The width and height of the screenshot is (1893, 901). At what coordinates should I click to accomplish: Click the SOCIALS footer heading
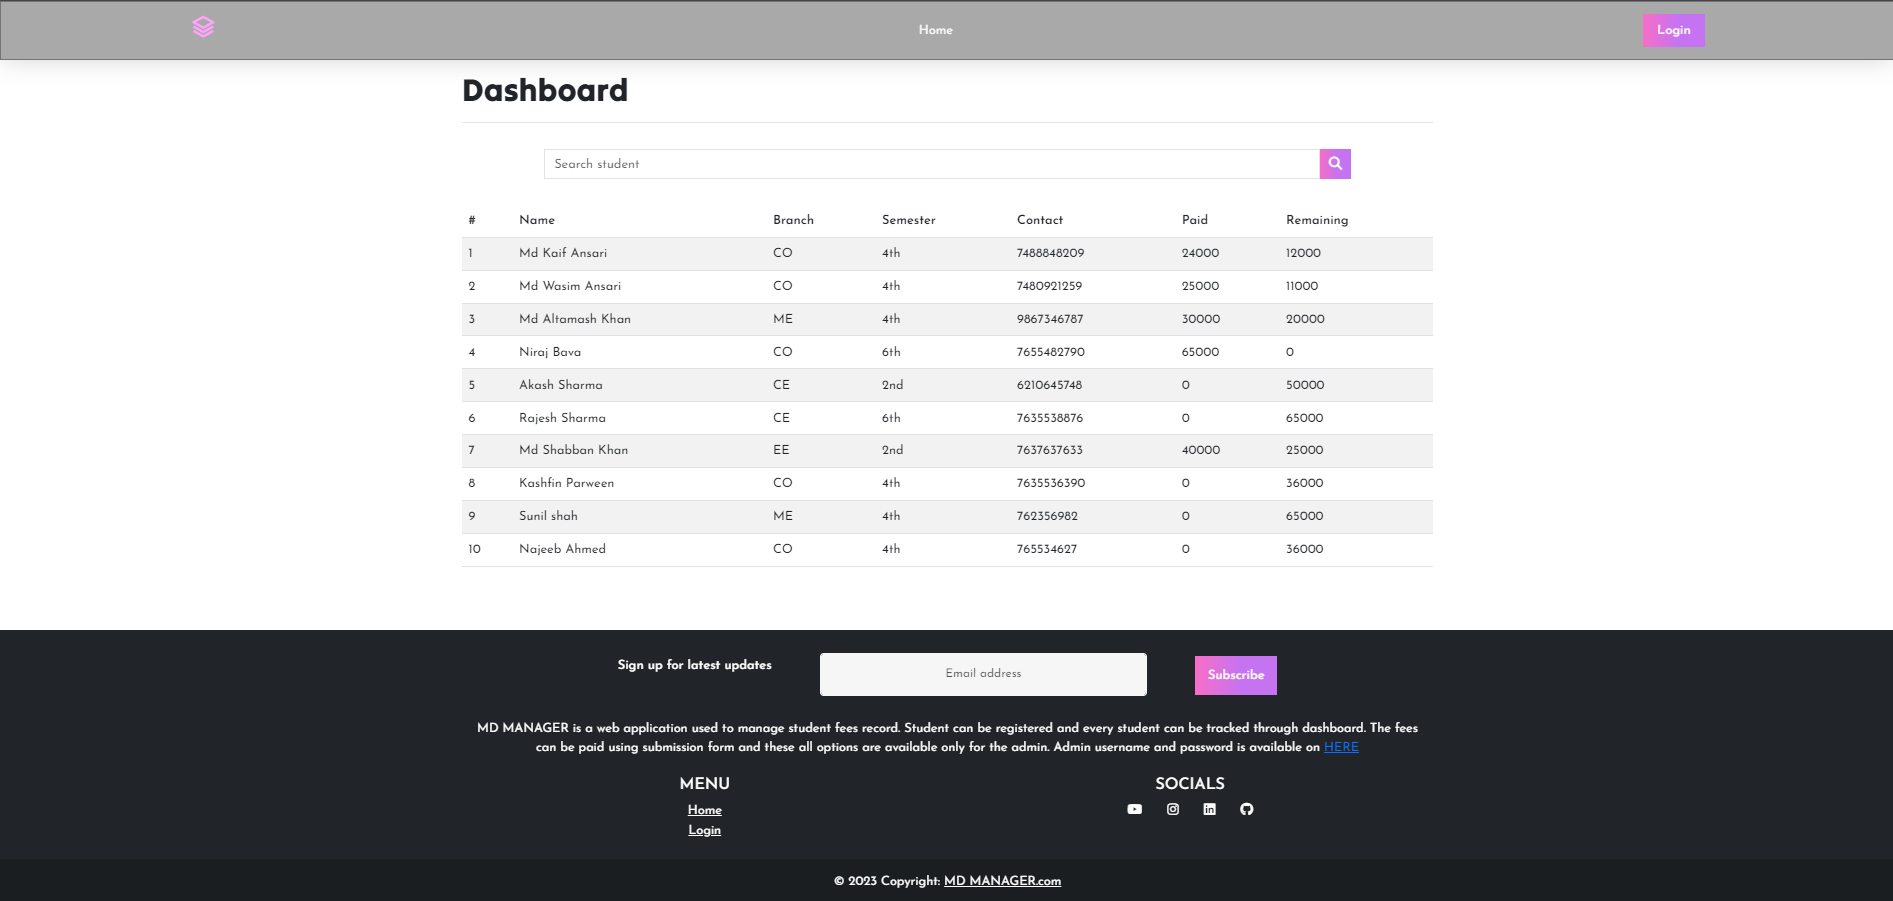(1190, 784)
